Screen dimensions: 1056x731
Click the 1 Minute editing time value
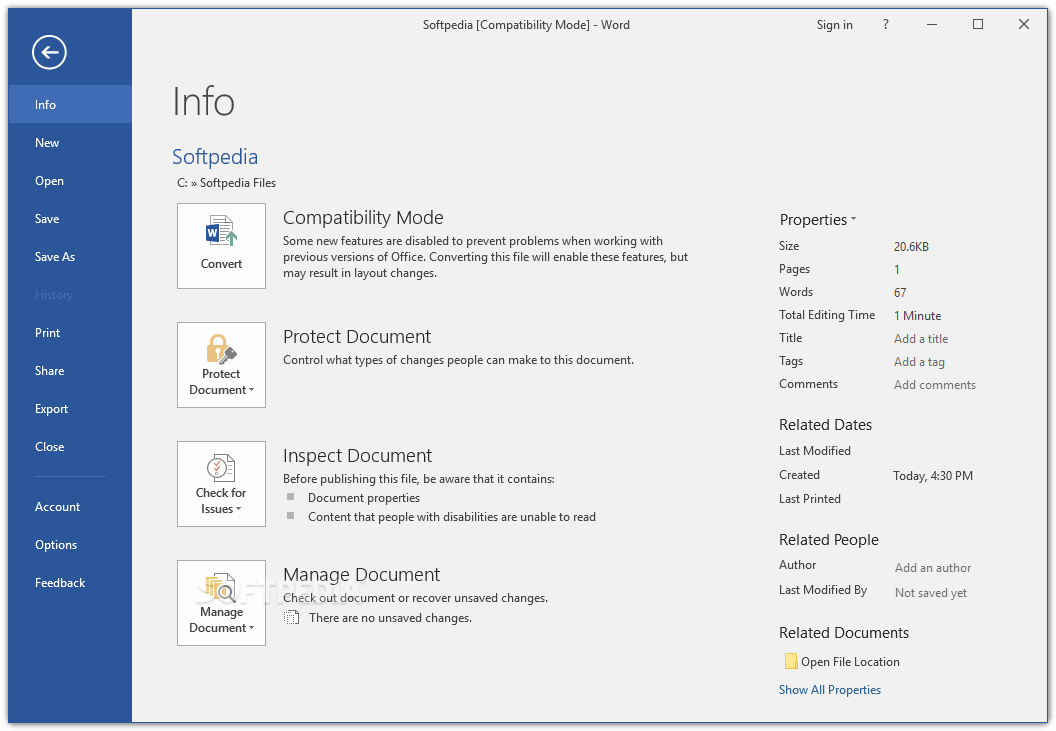tap(917, 316)
